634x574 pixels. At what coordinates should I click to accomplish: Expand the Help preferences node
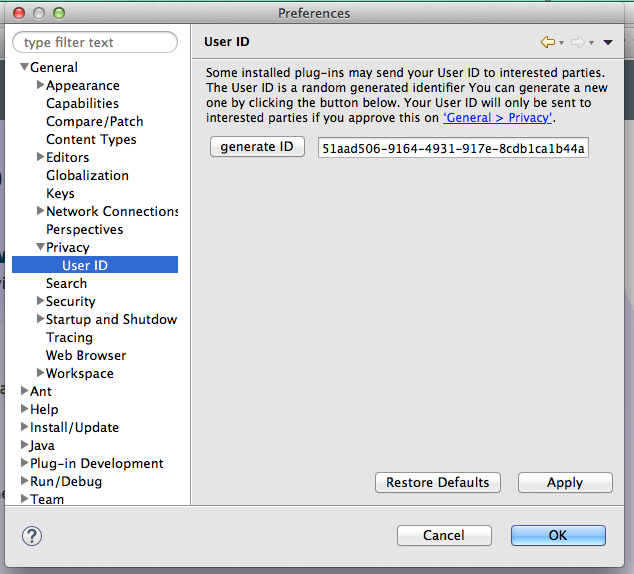pyautogui.click(x=24, y=408)
